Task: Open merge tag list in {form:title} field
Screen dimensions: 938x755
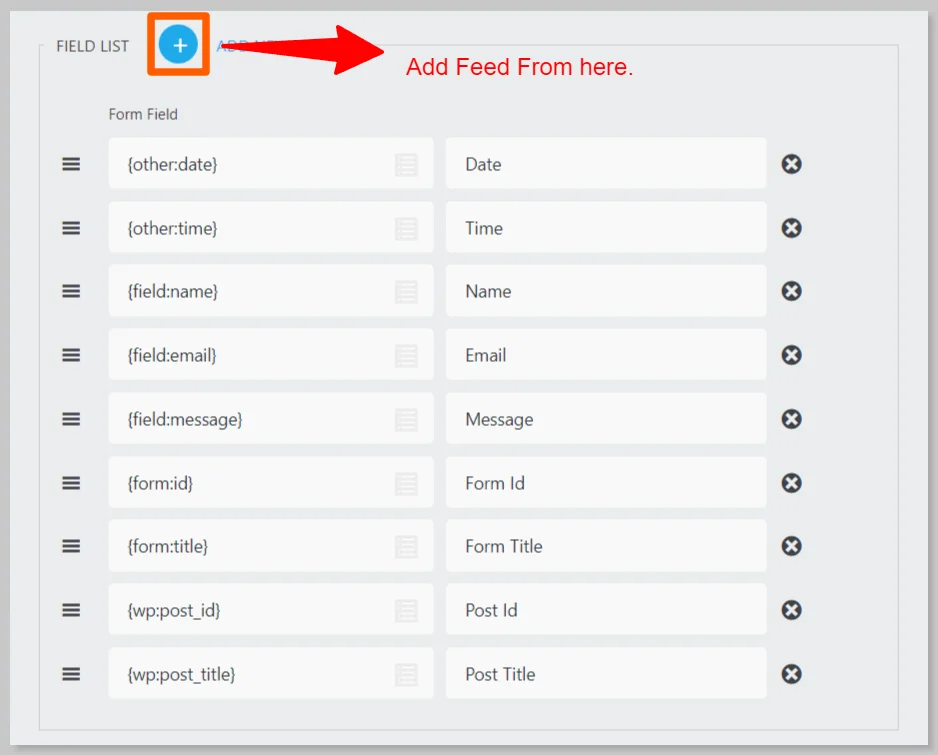Action: coord(406,547)
